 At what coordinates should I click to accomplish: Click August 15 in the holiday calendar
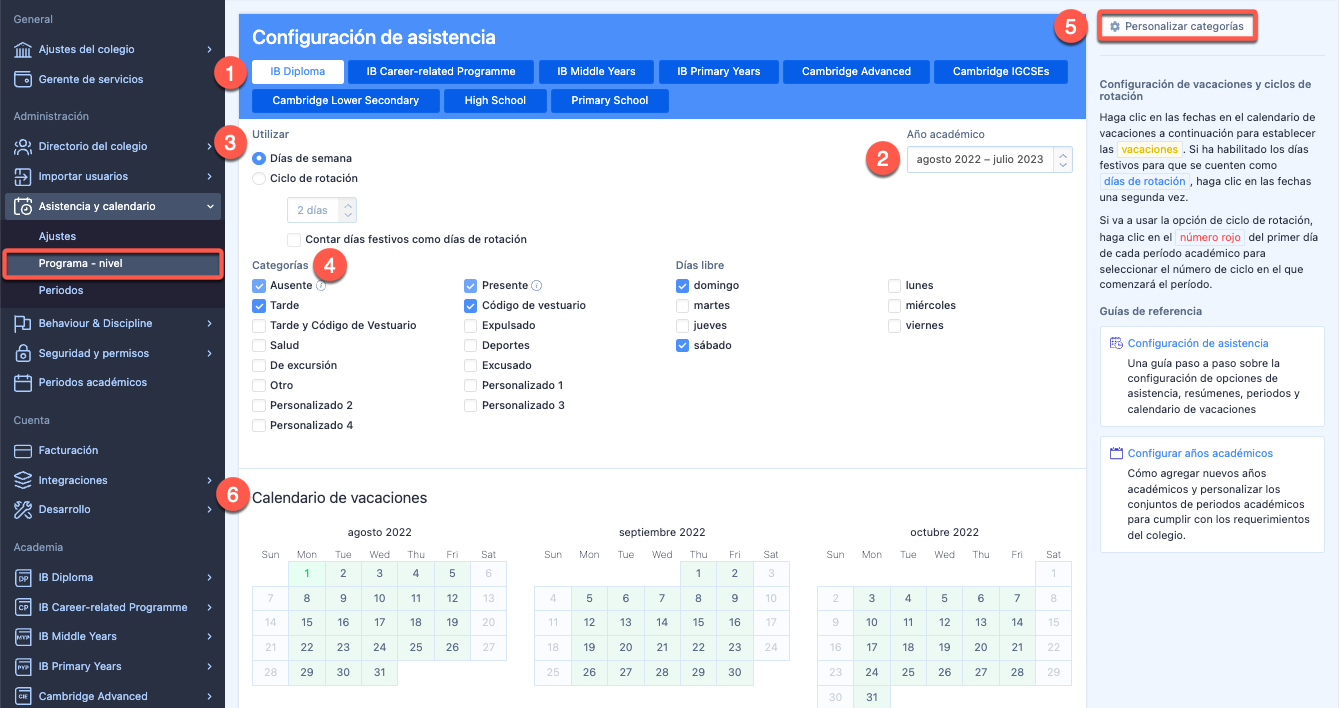coord(307,622)
